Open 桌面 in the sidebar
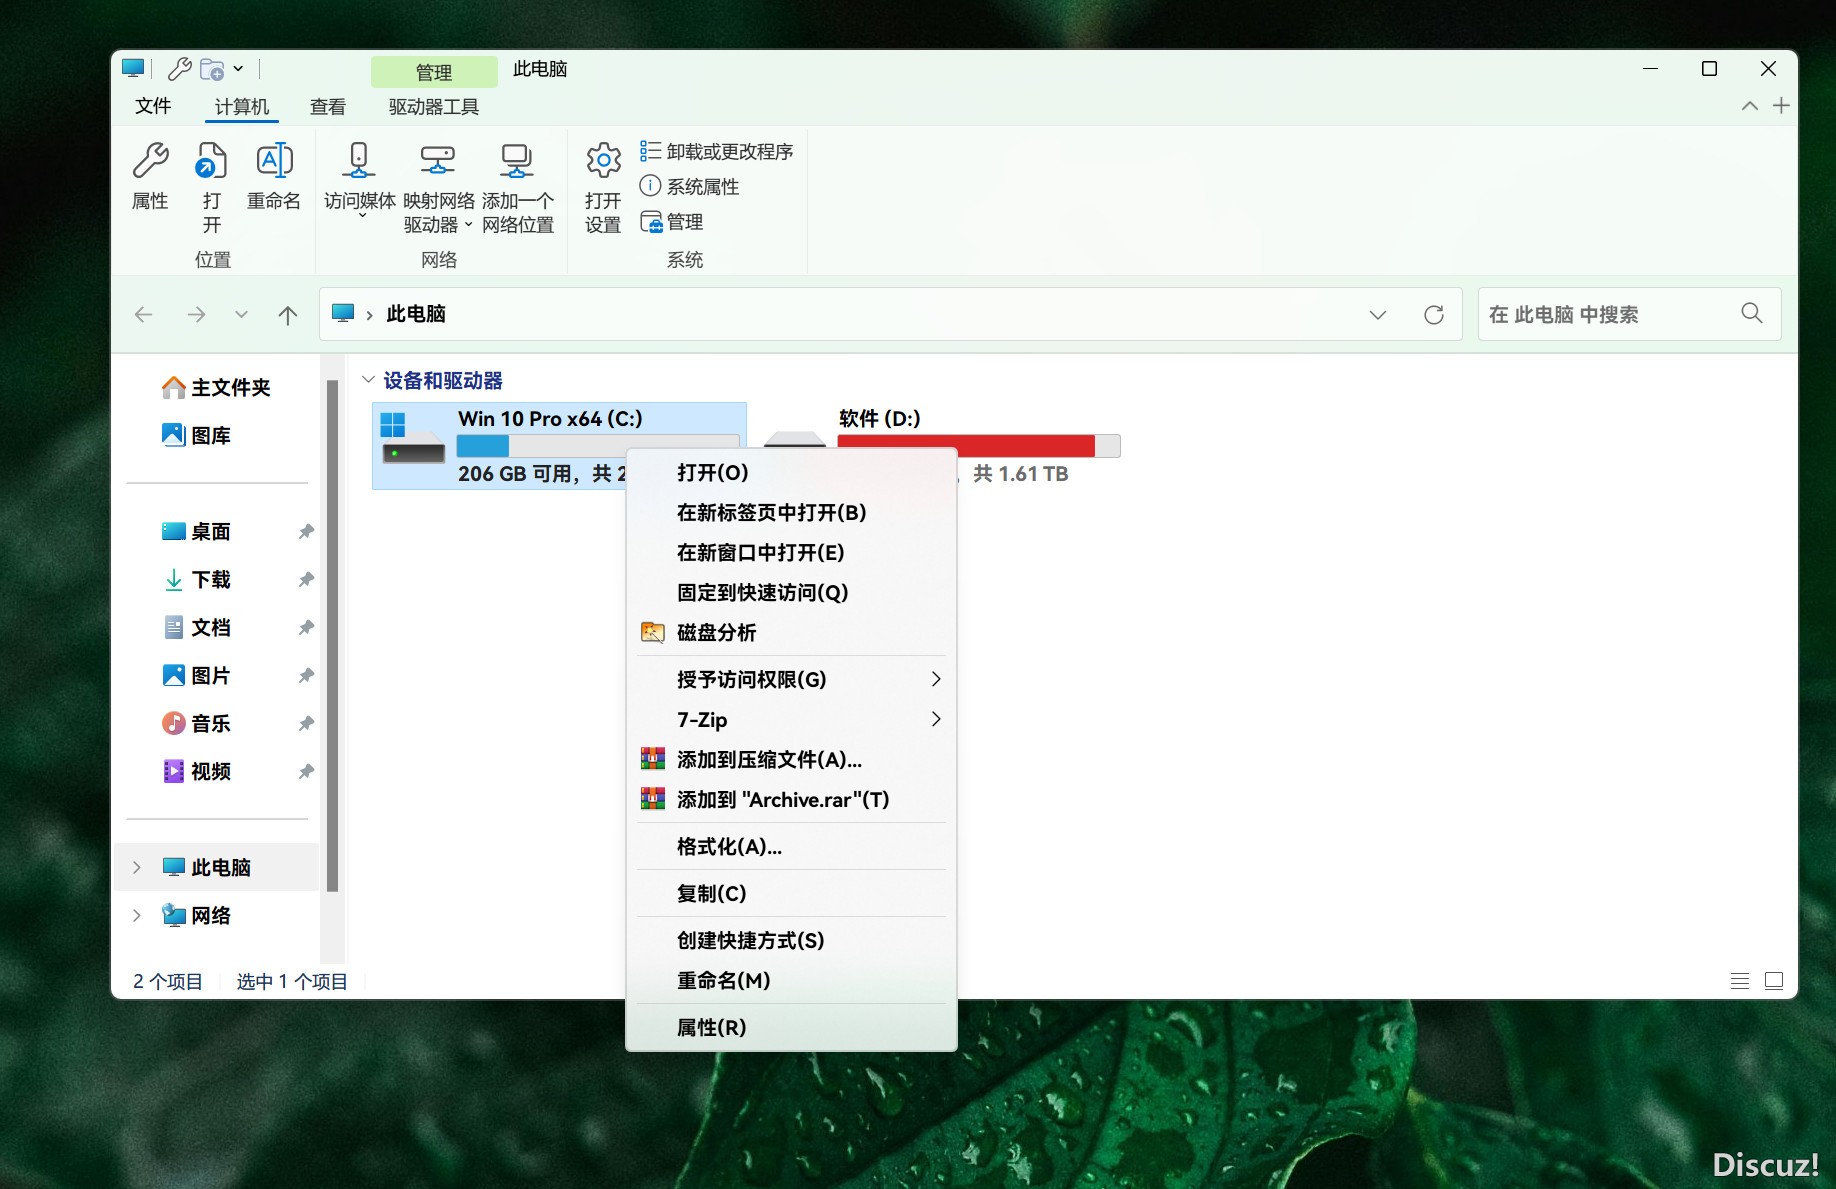The height and width of the screenshot is (1189, 1836). pyautogui.click(x=196, y=531)
